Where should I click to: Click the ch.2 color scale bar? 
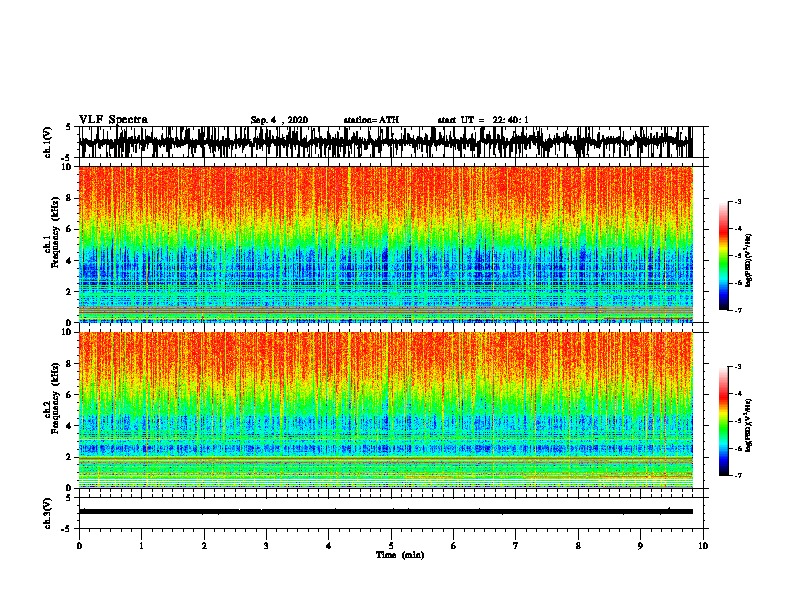724,421
